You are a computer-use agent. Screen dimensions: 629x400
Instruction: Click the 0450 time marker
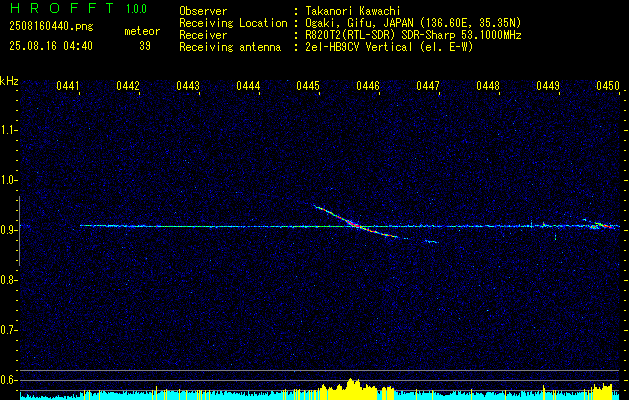pos(608,86)
